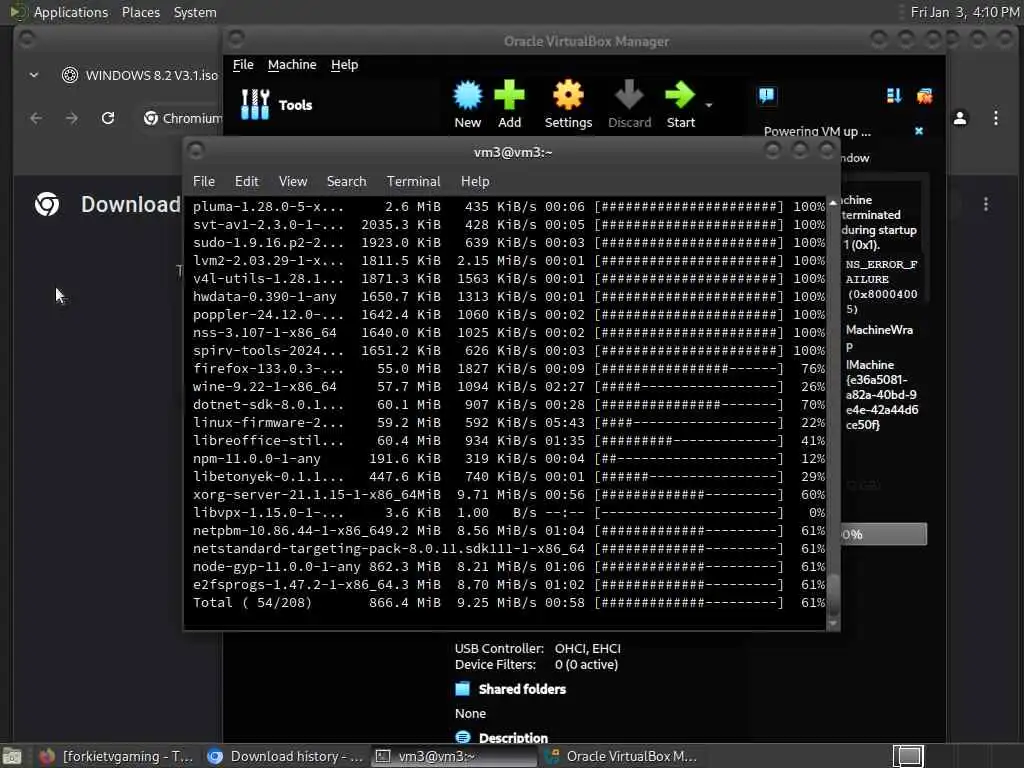Click the wine-9.22-1-x86_64 download line
Screen dimensions: 1024x768
click(x=509, y=387)
